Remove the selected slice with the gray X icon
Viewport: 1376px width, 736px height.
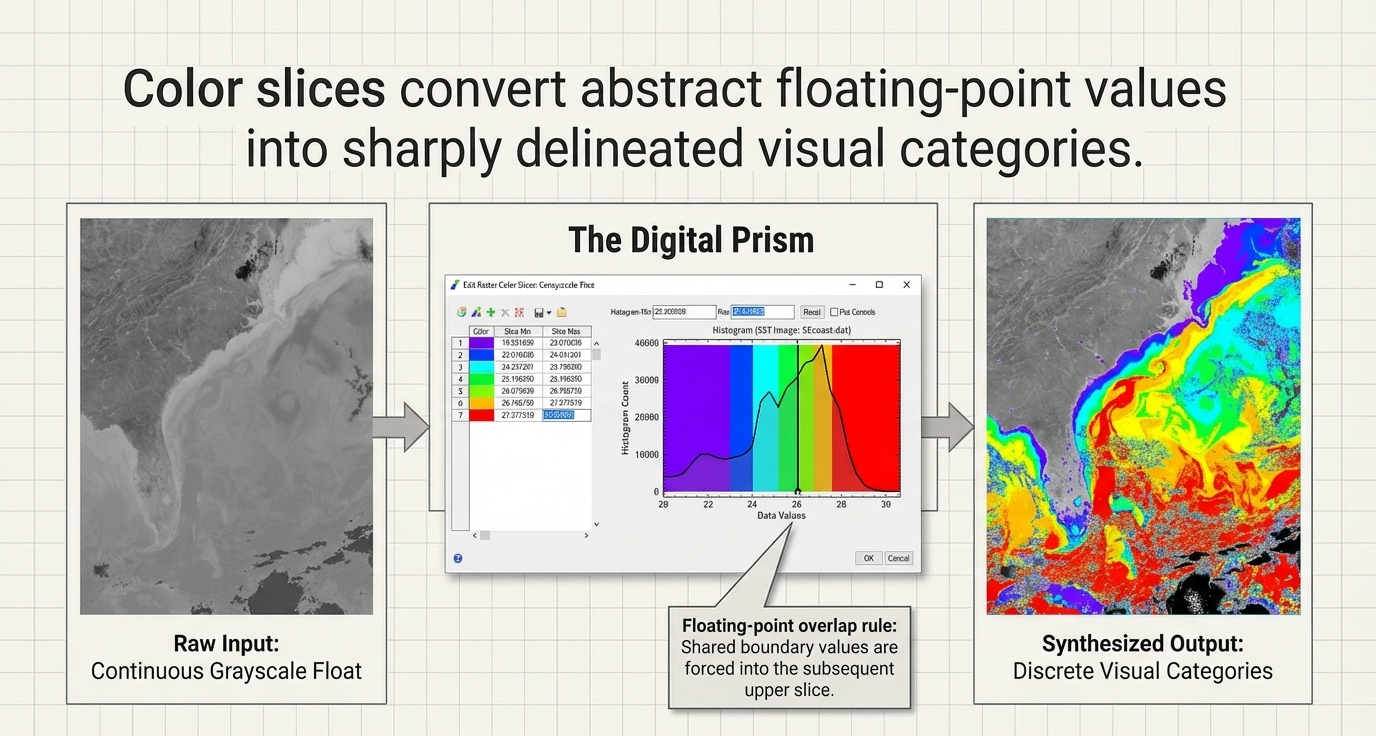505,312
